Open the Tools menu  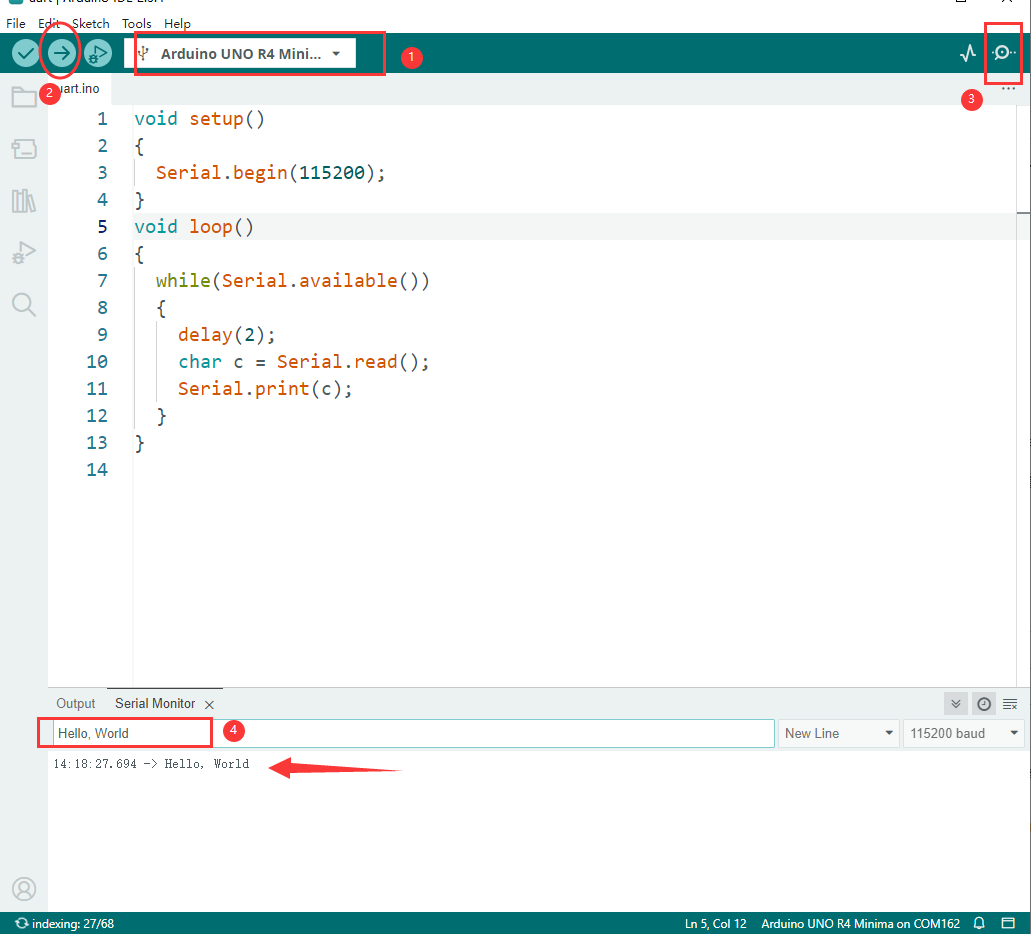click(x=136, y=24)
